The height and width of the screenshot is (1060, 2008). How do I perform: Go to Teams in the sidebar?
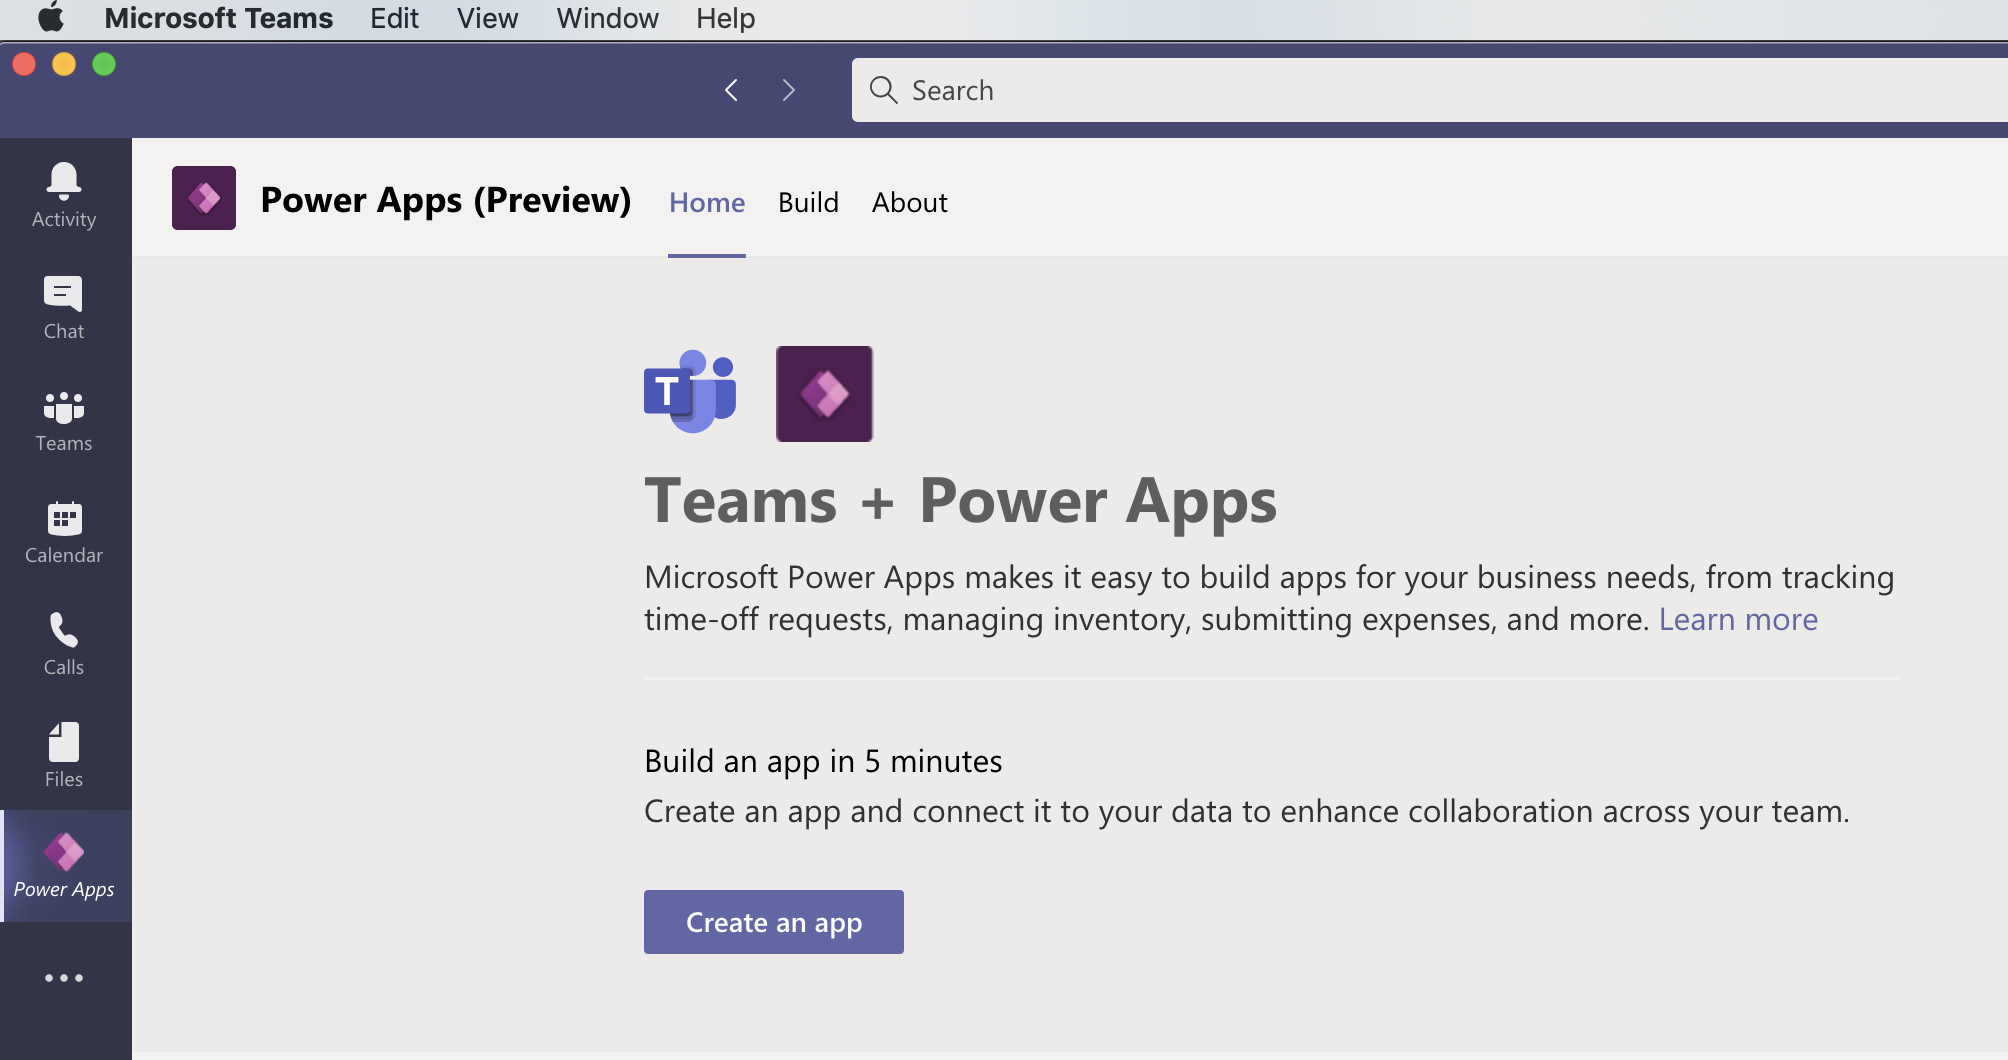tap(64, 419)
